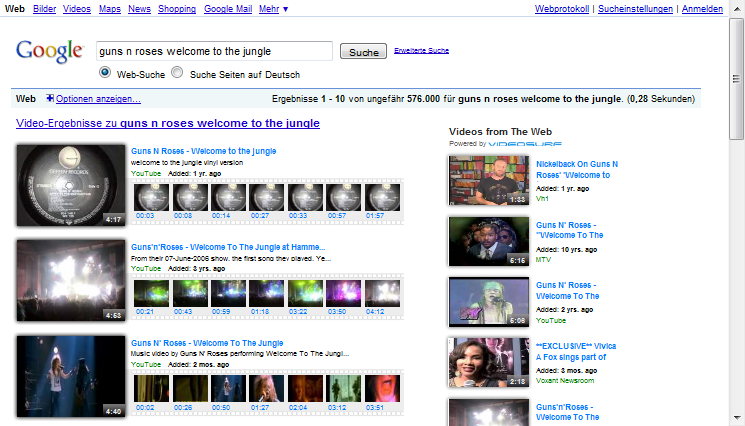Jump to 02:04 frame in music video
This screenshot has height=426, width=745.
coord(305,388)
